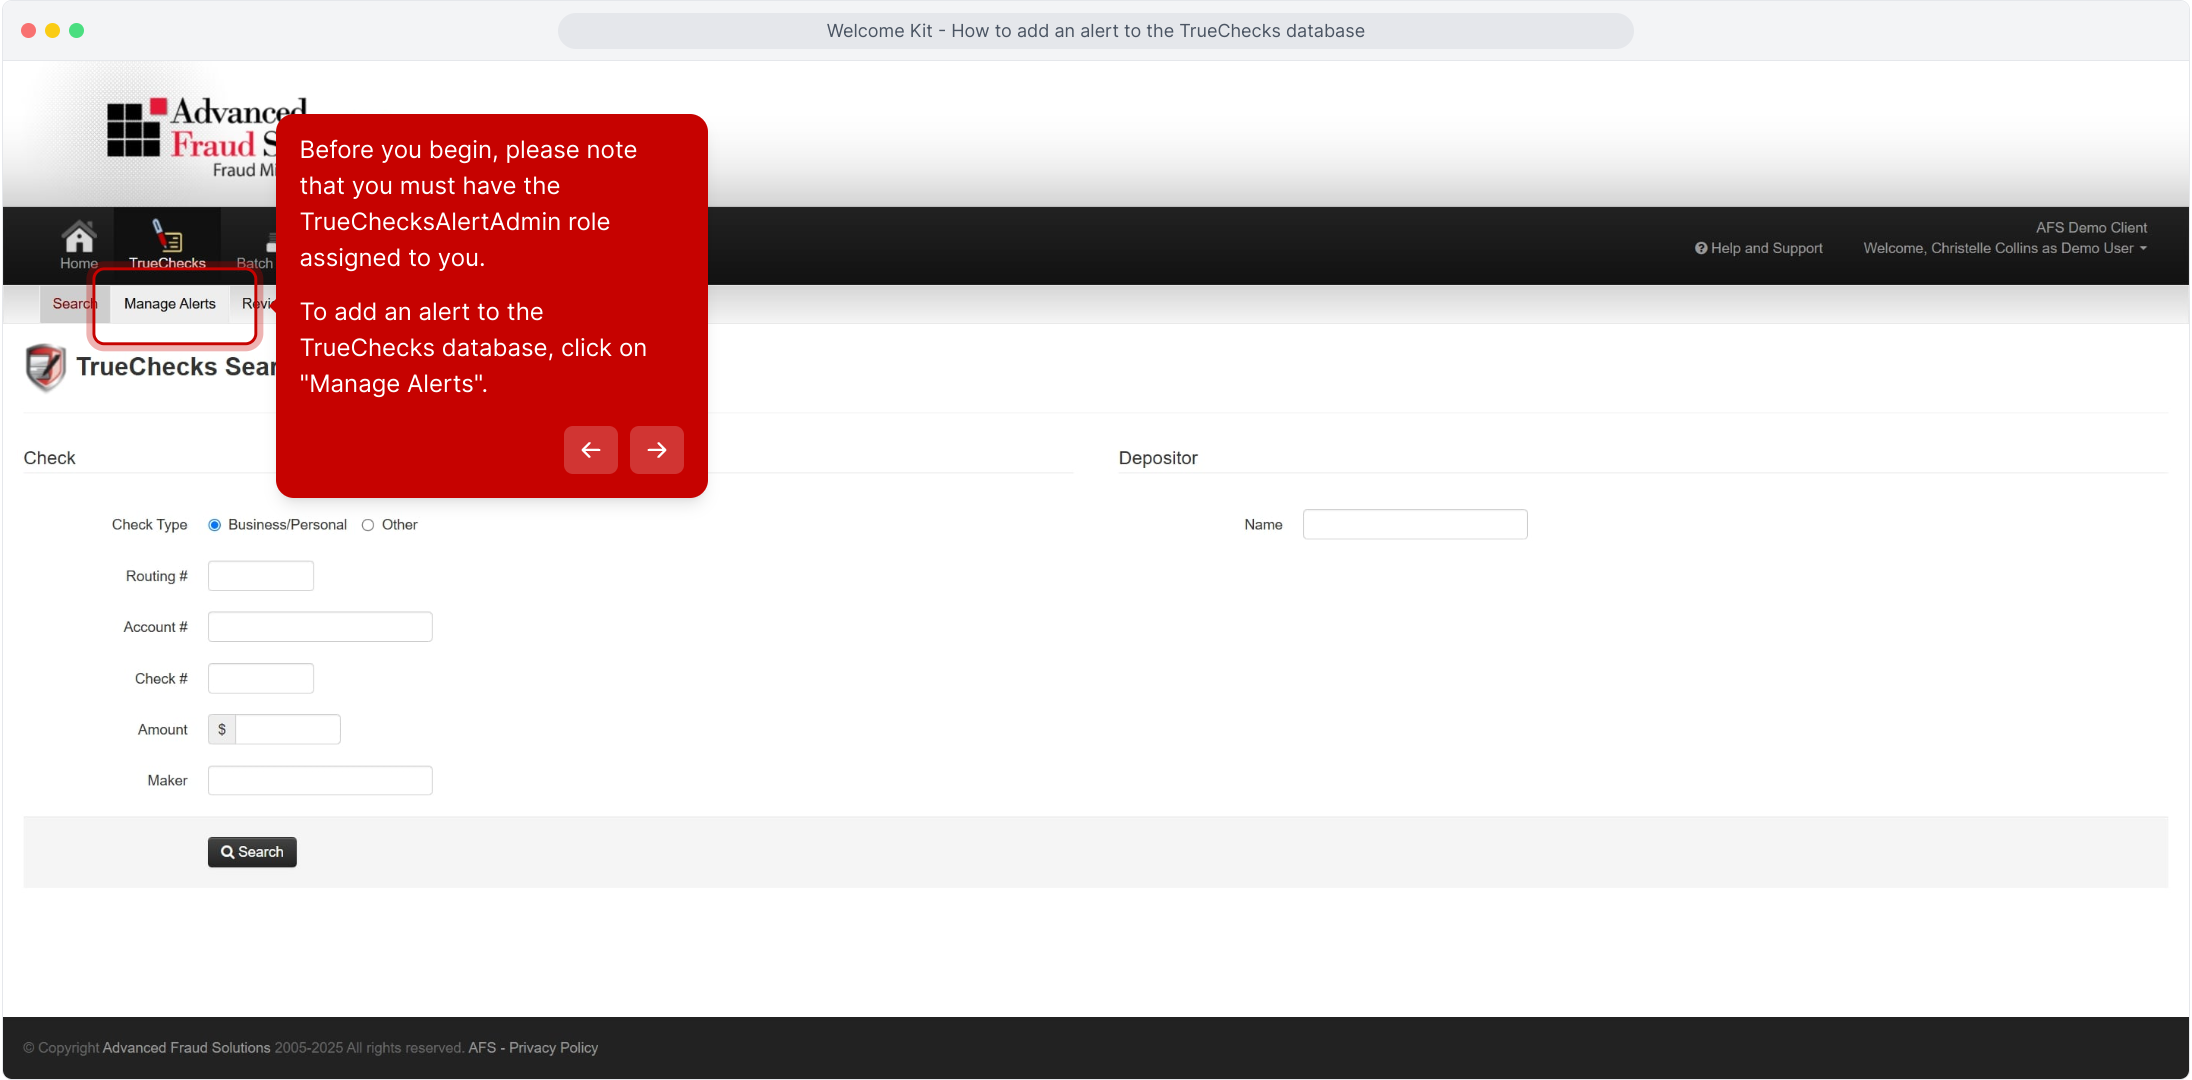Viewport: 2192px width, 1080px height.
Task: Click the window title bar text
Action: [x=1096, y=31]
